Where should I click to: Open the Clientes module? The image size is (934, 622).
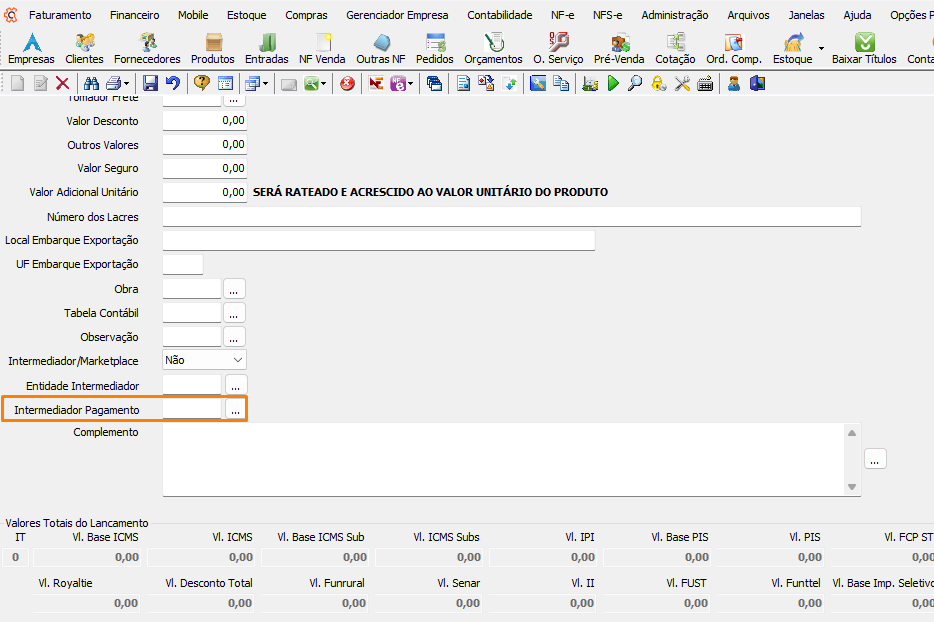coord(84,49)
